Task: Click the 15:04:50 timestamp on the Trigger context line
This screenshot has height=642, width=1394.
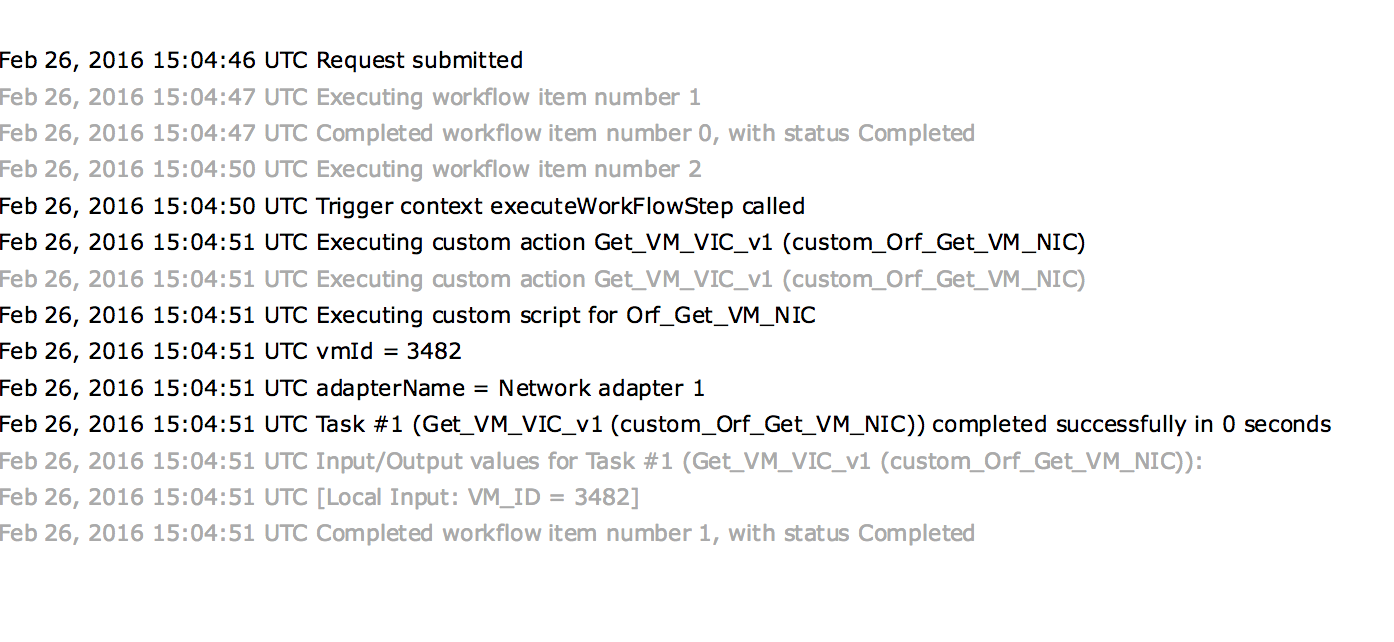Action: point(205,206)
